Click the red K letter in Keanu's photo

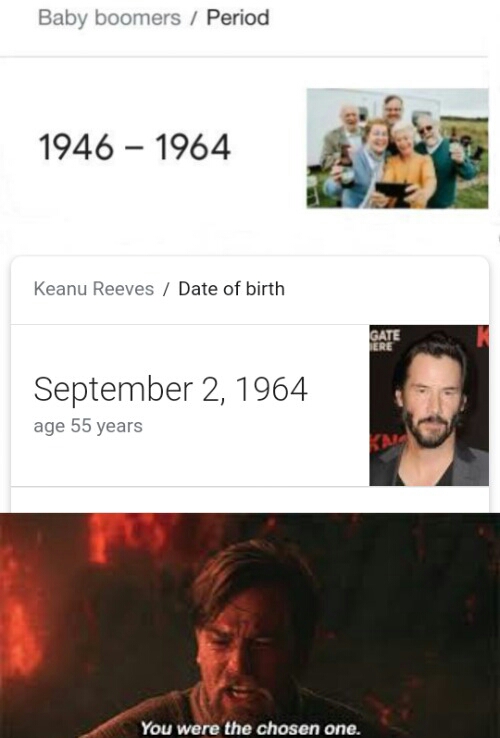[482, 337]
